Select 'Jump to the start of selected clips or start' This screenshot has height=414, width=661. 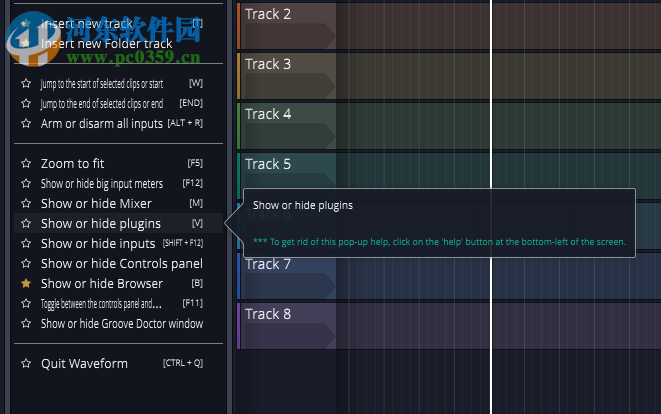[x=118, y=83]
